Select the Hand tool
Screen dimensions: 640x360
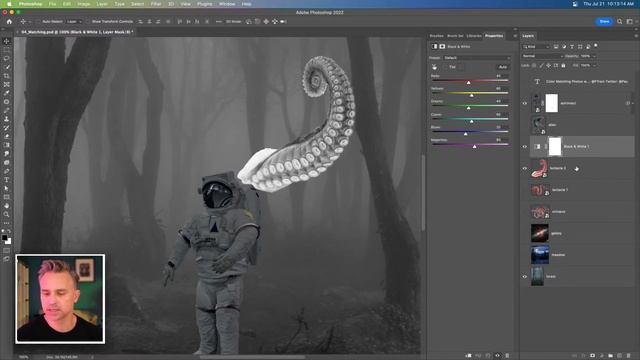[7, 206]
